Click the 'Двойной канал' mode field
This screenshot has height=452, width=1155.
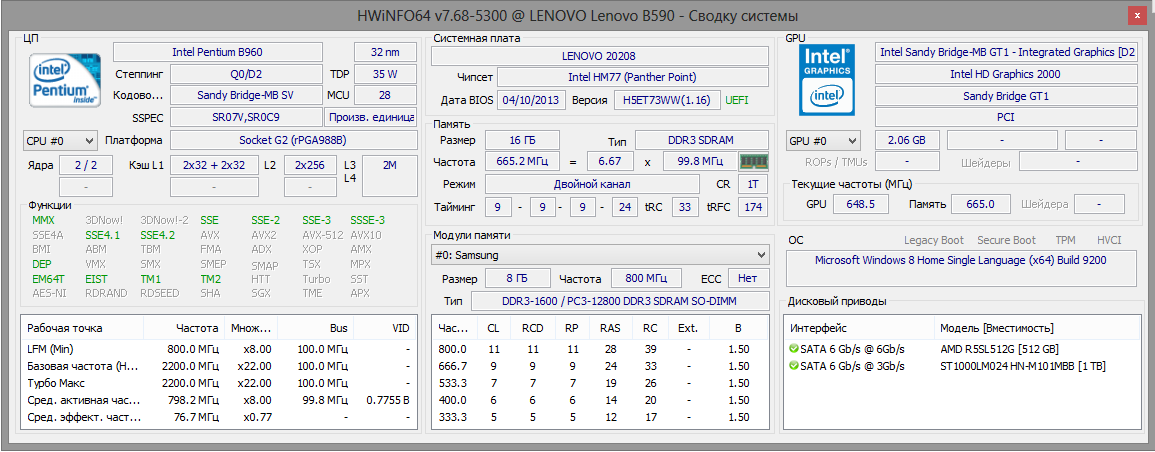click(x=592, y=184)
